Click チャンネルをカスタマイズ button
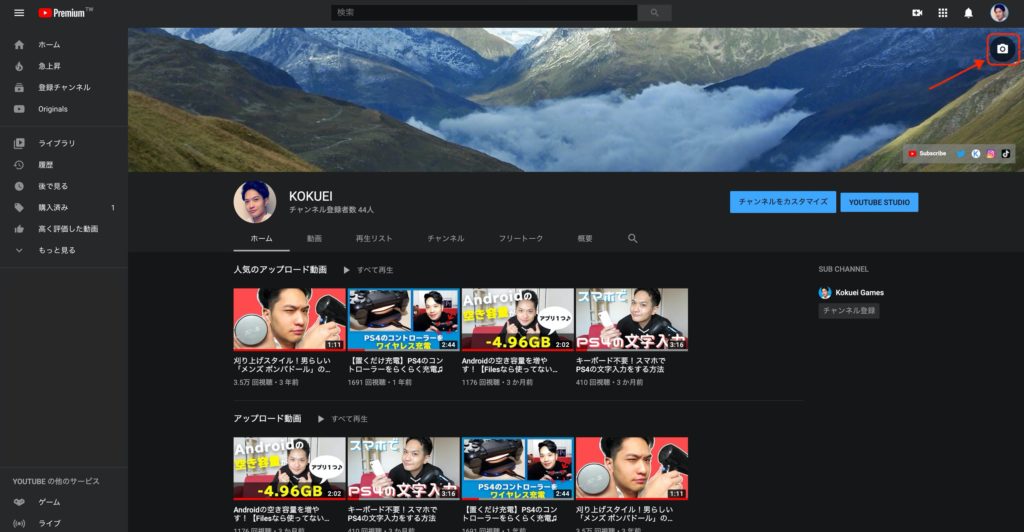 coord(783,202)
